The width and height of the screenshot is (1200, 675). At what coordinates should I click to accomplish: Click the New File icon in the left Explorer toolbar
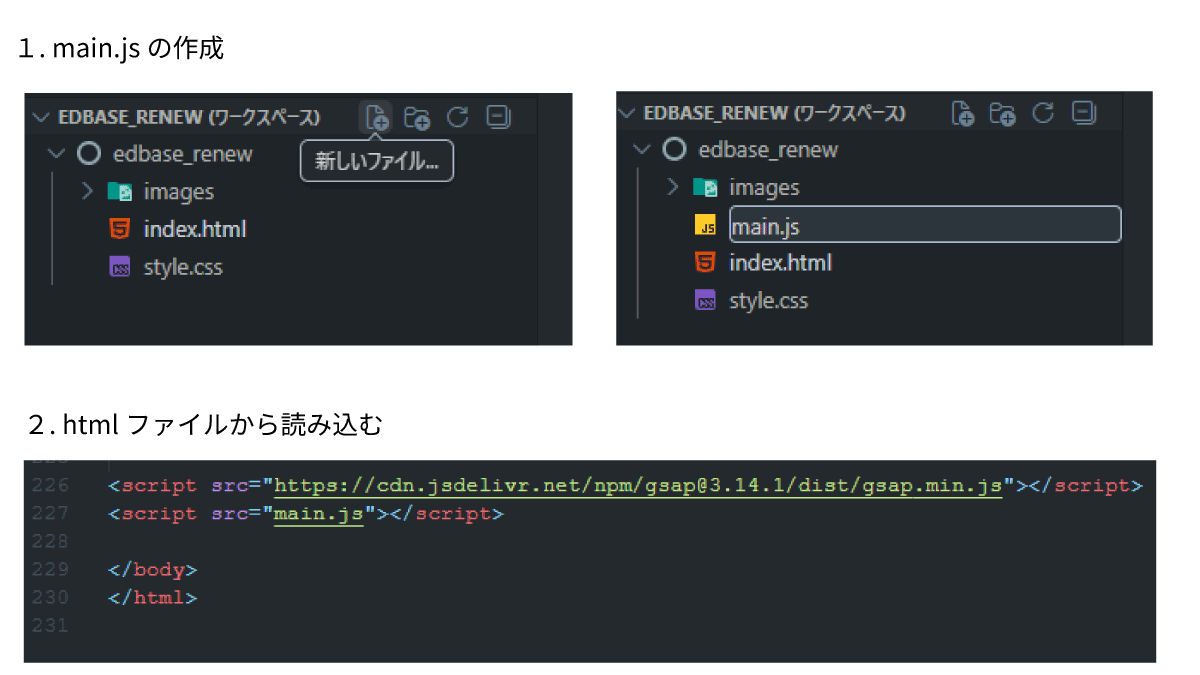376,117
